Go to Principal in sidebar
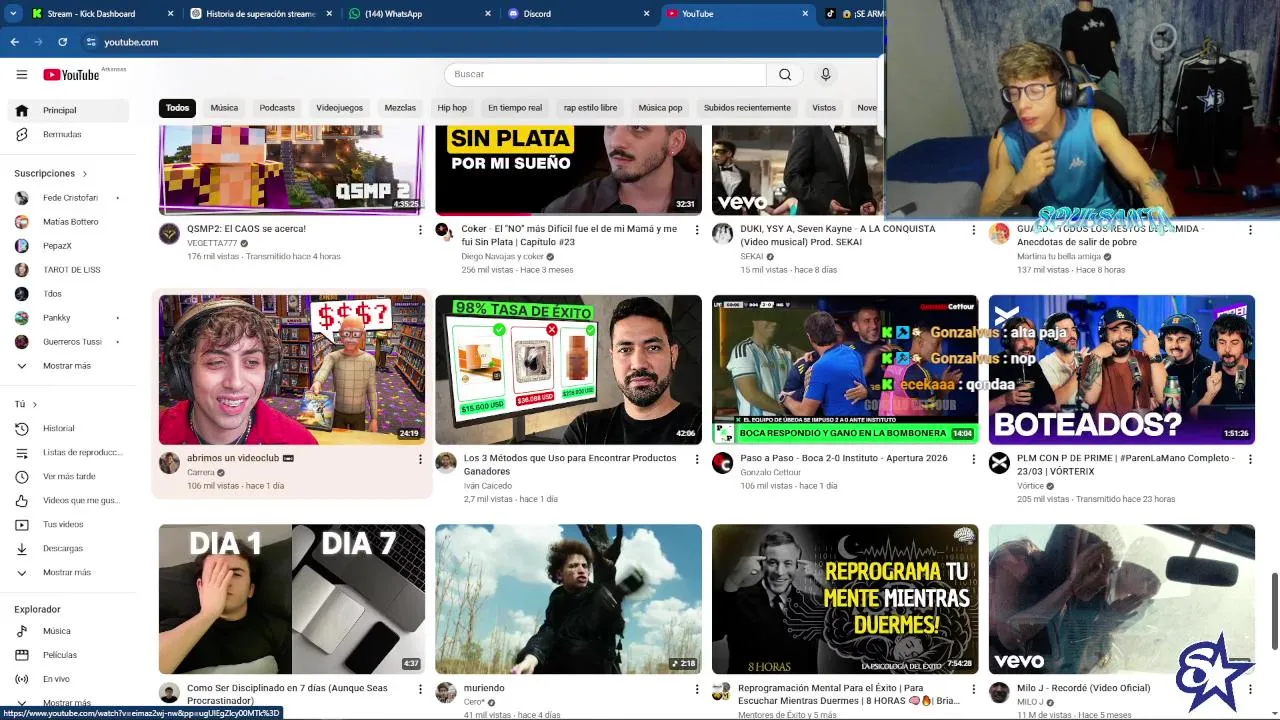This screenshot has height=720, width=1280. click(x=70, y=110)
